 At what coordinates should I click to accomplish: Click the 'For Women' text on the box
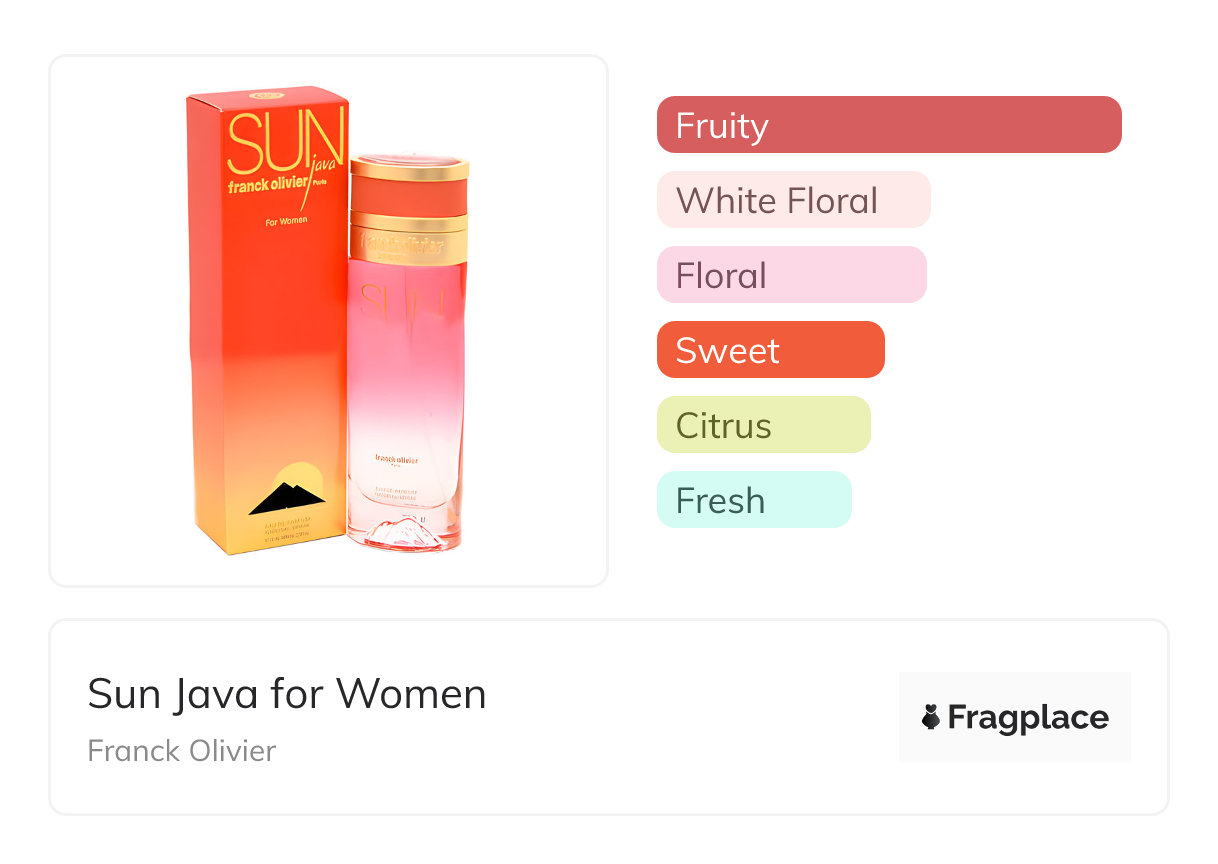pos(286,222)
